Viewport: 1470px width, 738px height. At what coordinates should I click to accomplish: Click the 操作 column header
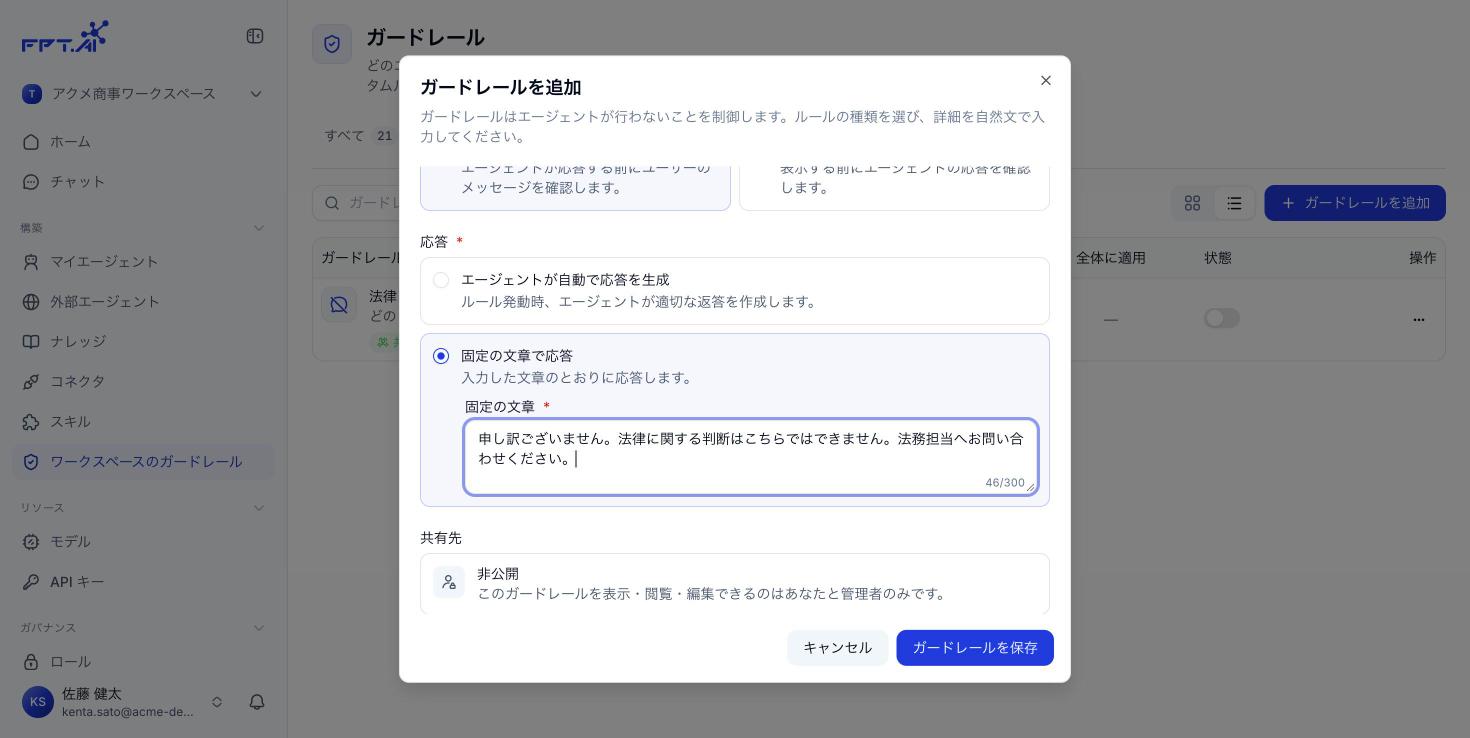1423,258
